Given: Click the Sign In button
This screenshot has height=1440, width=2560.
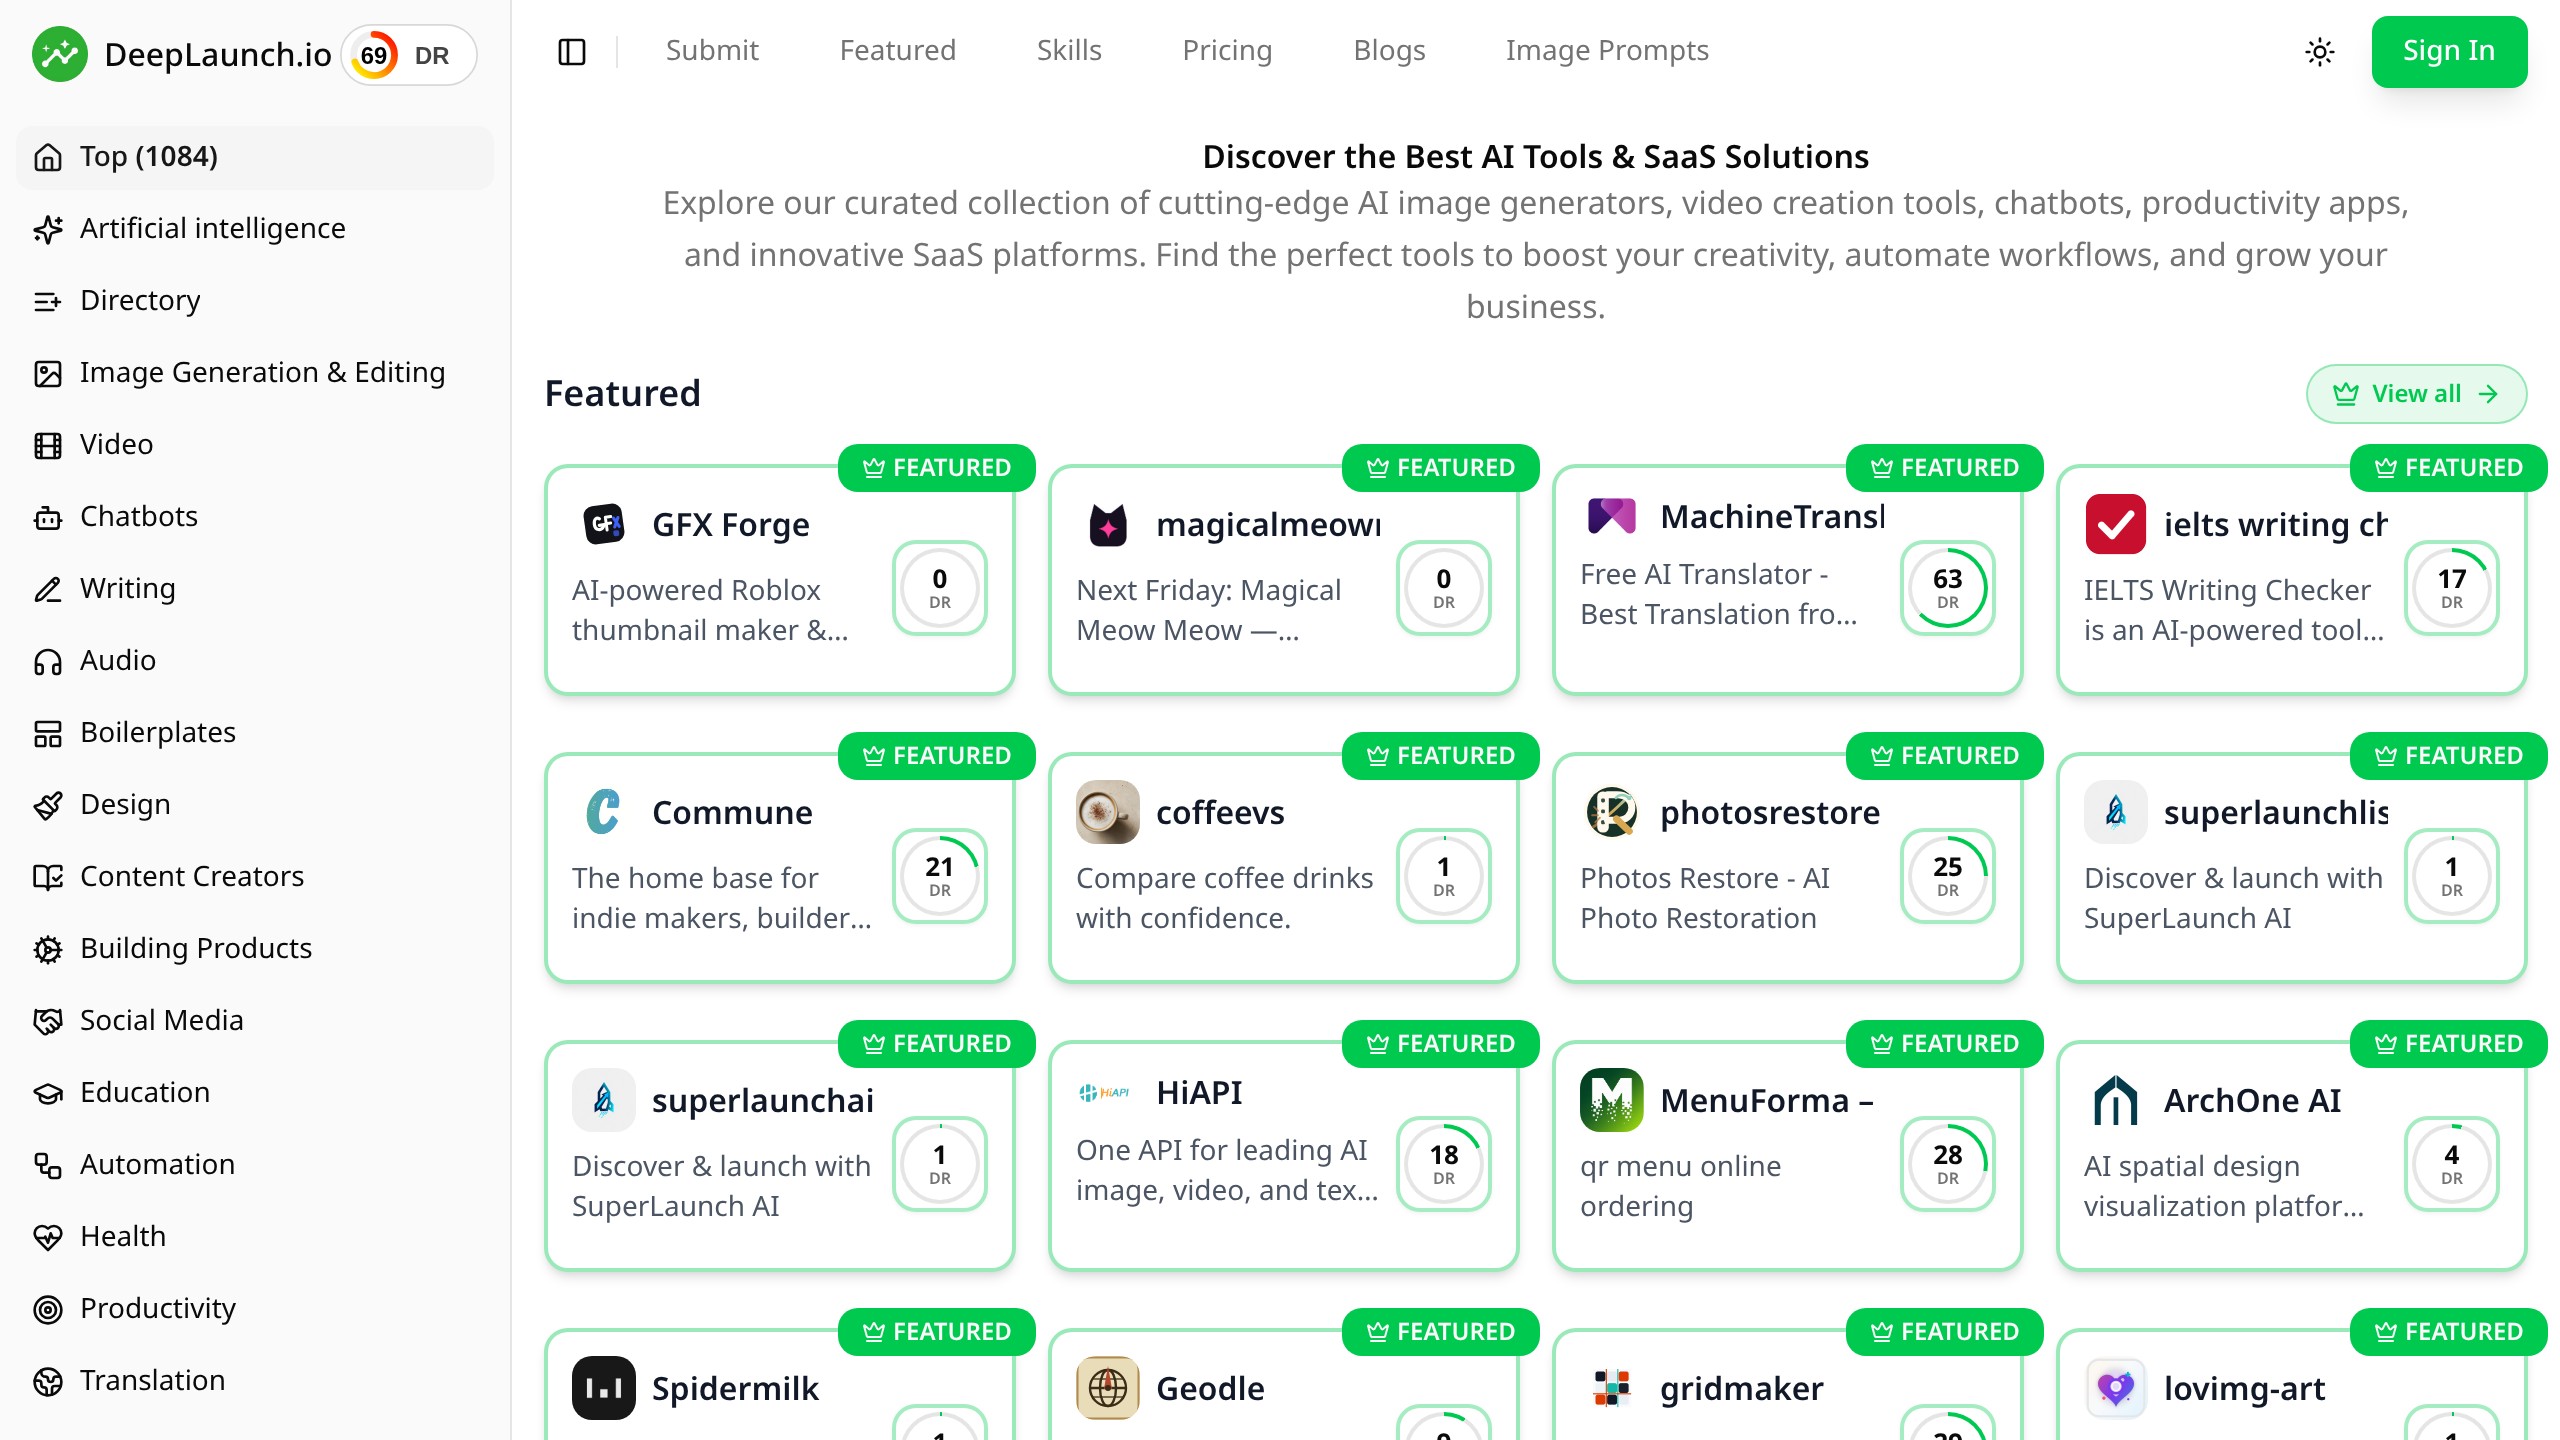Looking at the screenshot, I should (x=2449, y=51).
